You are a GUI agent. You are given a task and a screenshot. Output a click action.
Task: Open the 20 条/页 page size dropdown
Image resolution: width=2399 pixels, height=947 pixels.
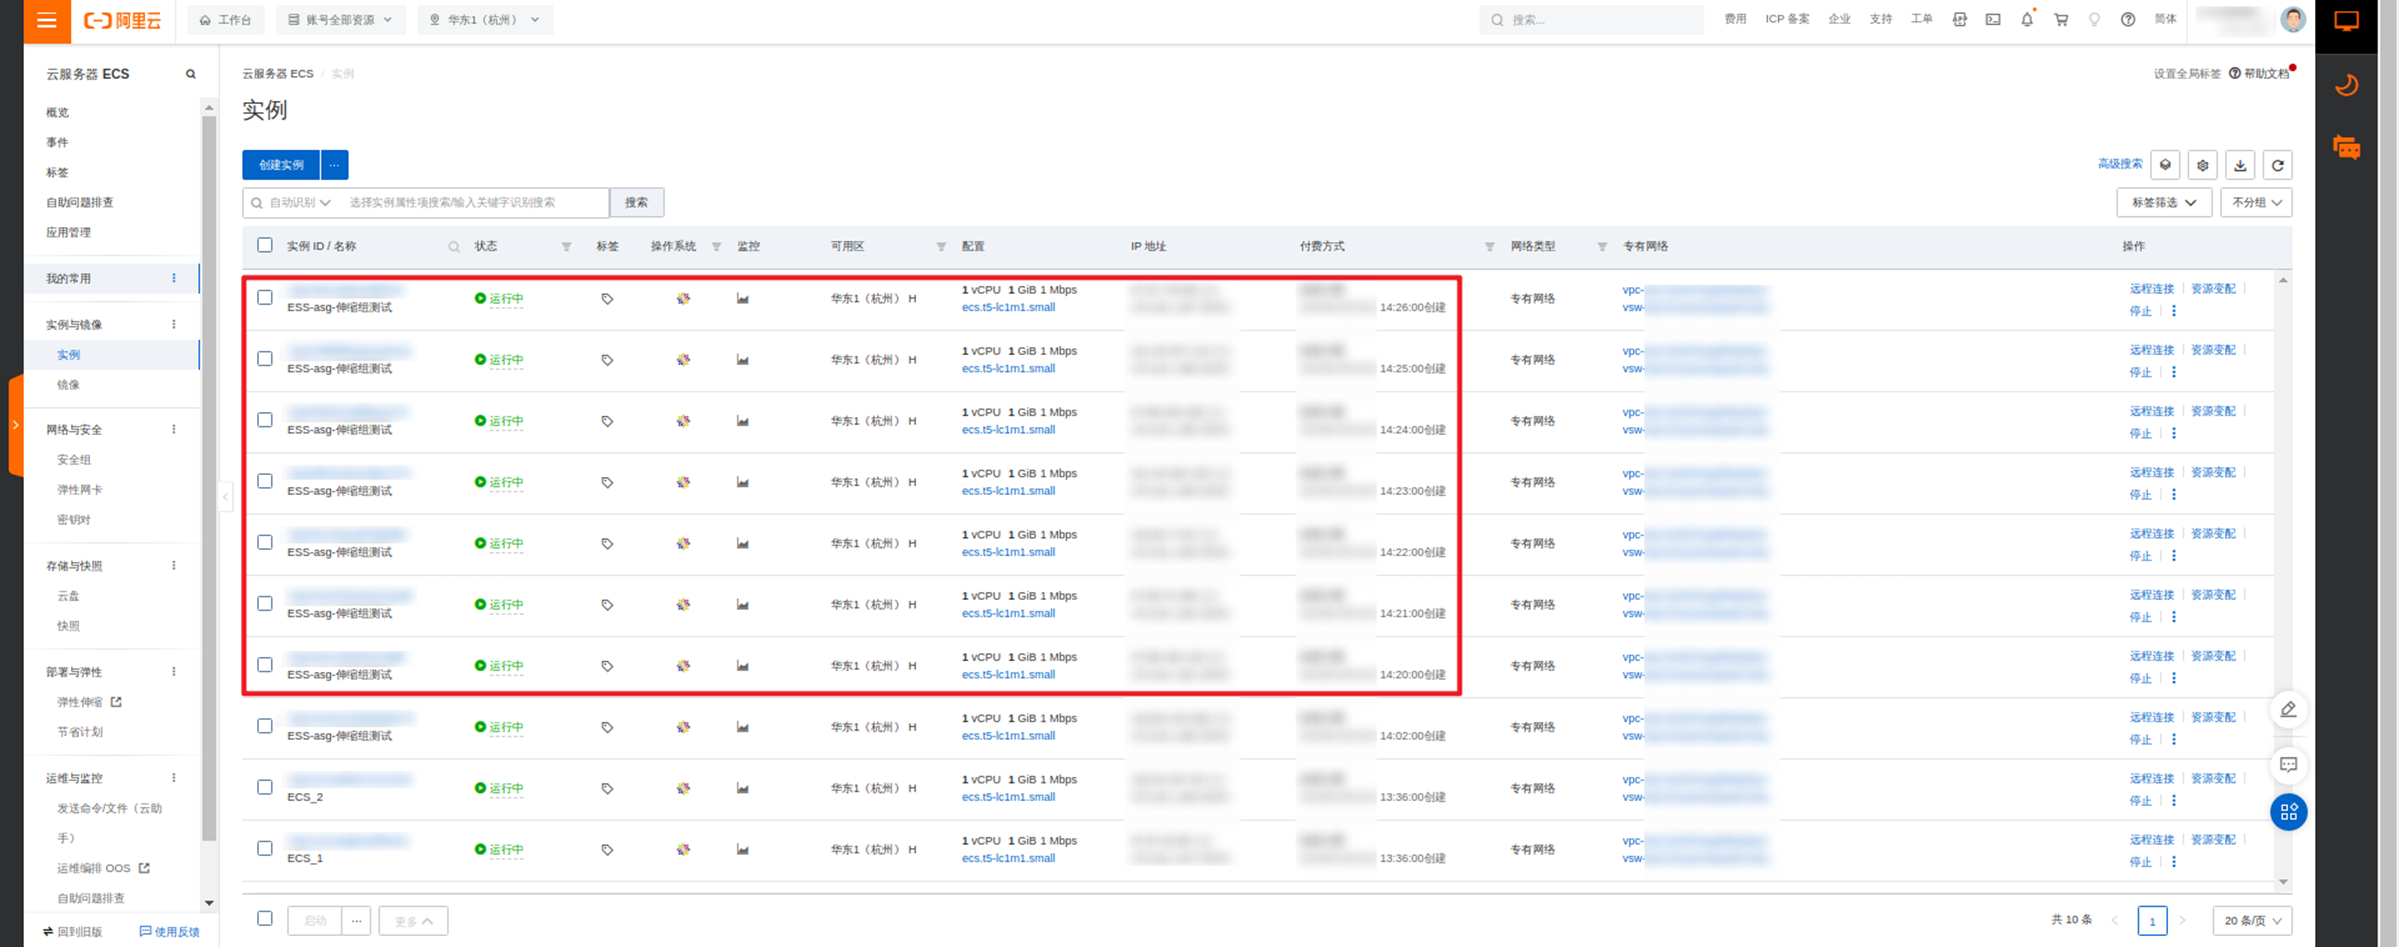point(2252,920)
